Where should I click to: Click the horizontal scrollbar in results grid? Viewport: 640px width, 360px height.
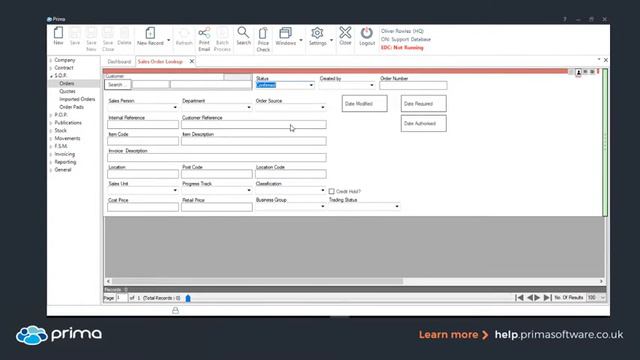[257, 281]
